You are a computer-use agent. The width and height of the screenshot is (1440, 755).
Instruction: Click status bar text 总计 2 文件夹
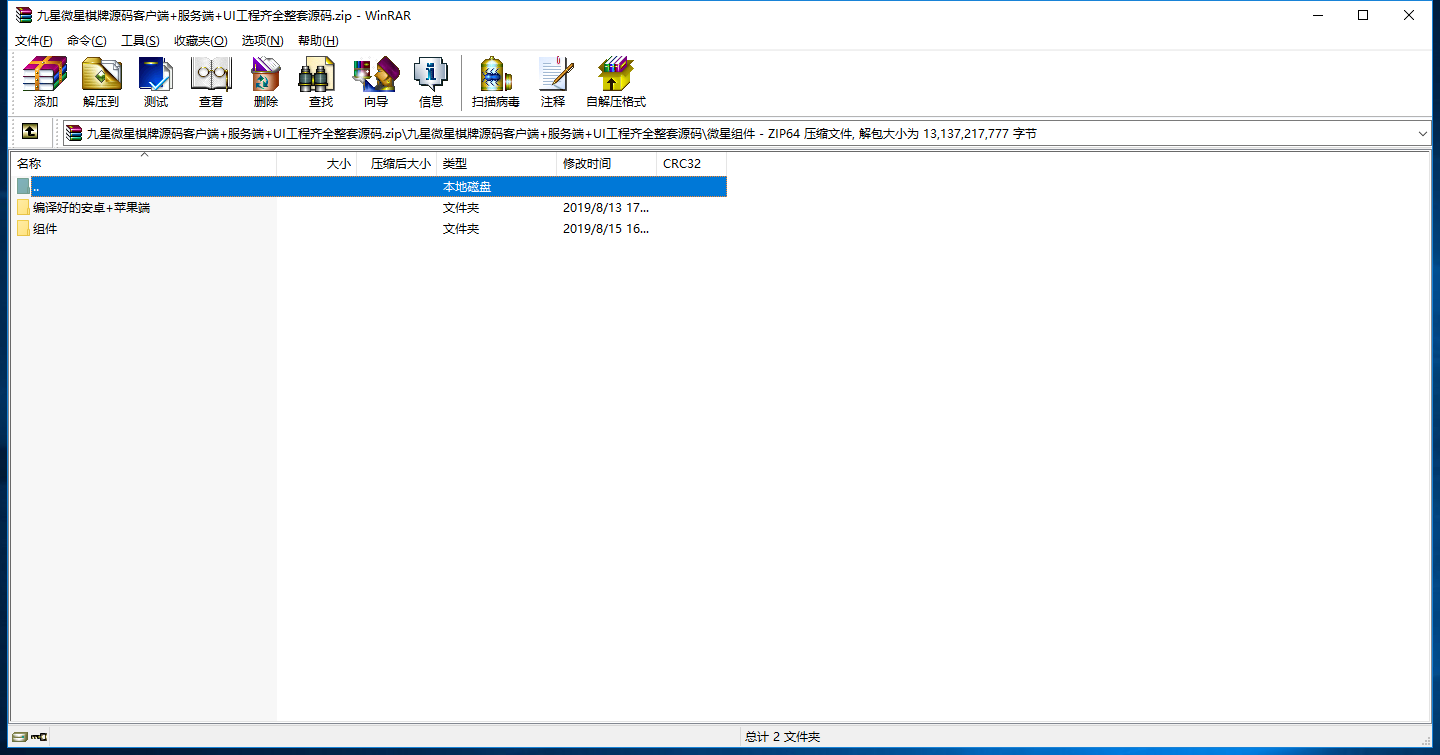pos(782,737)
